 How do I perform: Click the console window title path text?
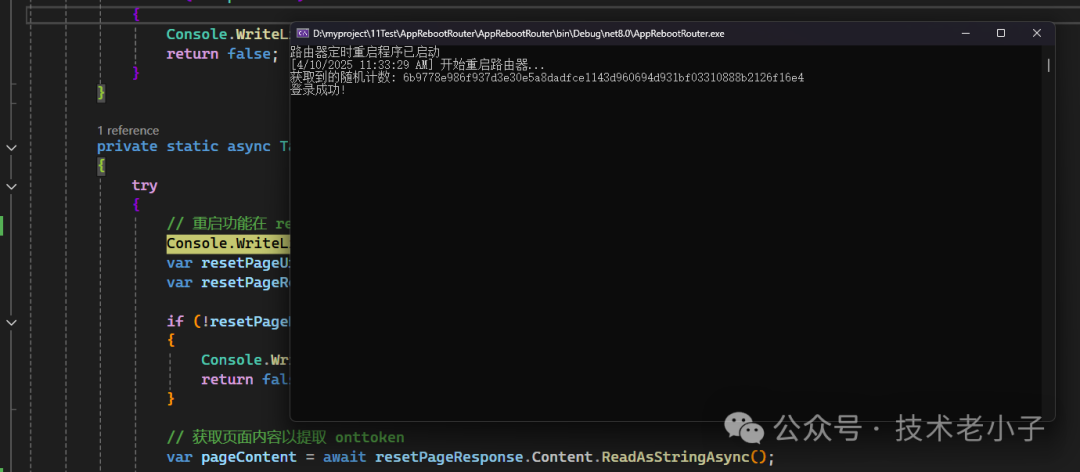point(518,33)
